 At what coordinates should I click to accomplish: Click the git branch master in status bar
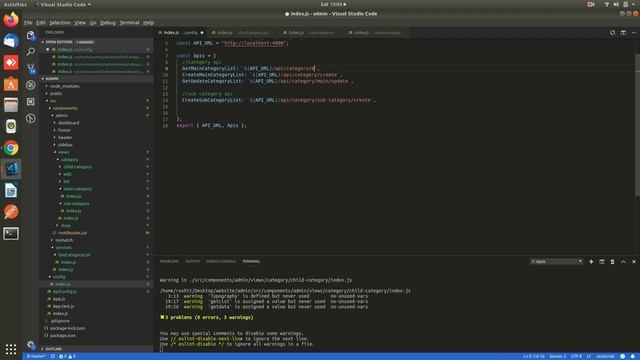point(36,356)
